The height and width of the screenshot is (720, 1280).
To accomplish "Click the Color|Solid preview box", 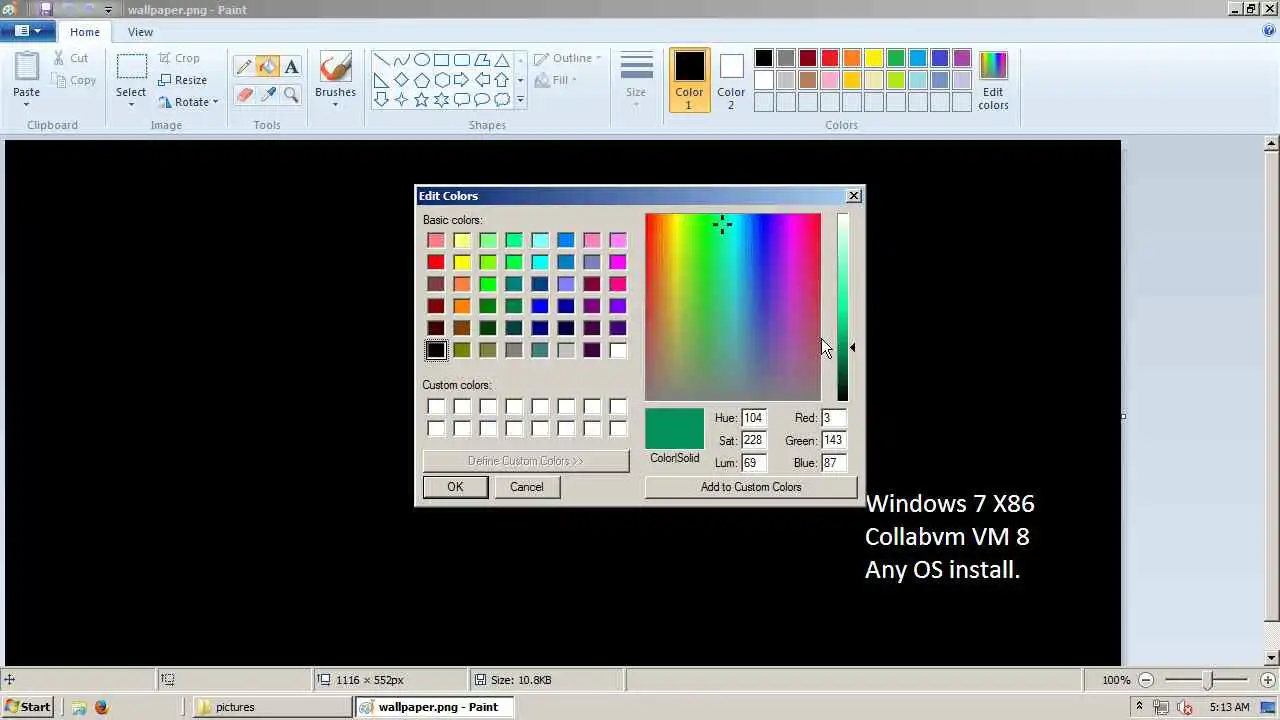I will (675, 428).
